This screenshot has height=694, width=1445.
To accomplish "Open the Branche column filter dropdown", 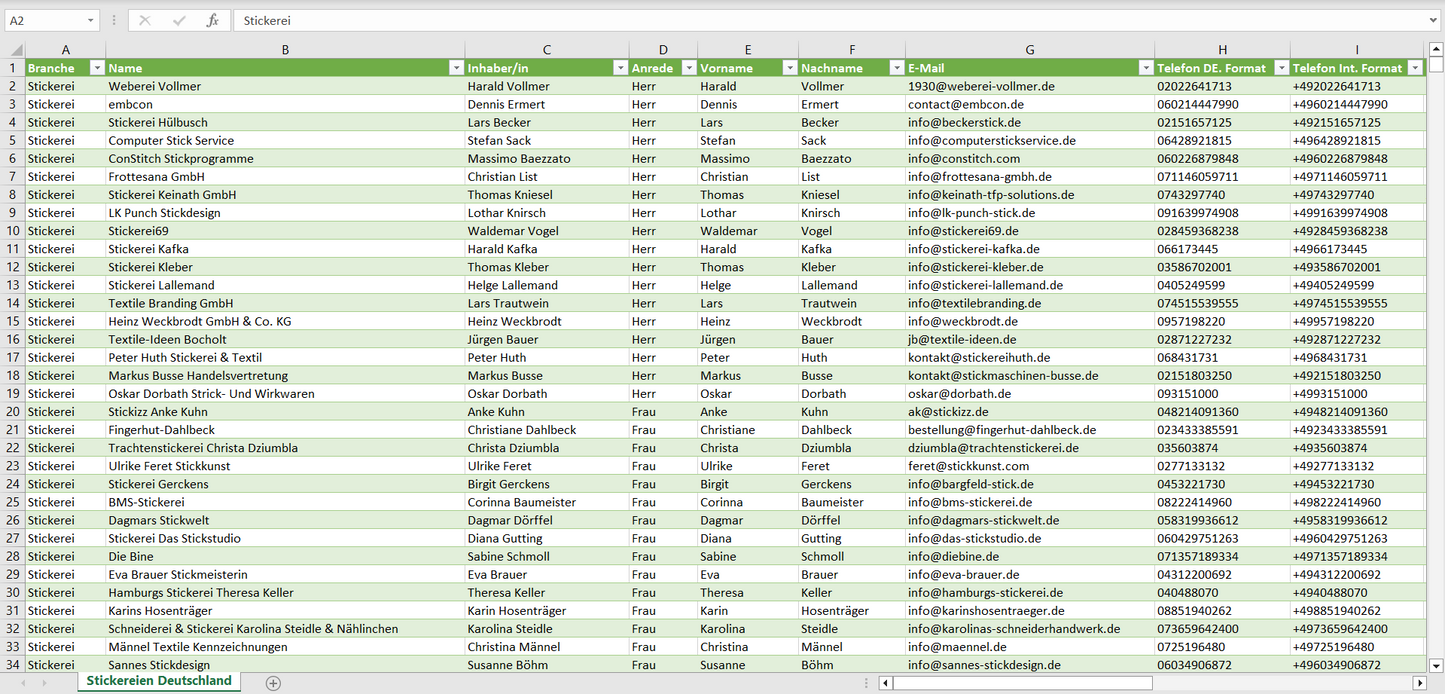I will point(97,68).
